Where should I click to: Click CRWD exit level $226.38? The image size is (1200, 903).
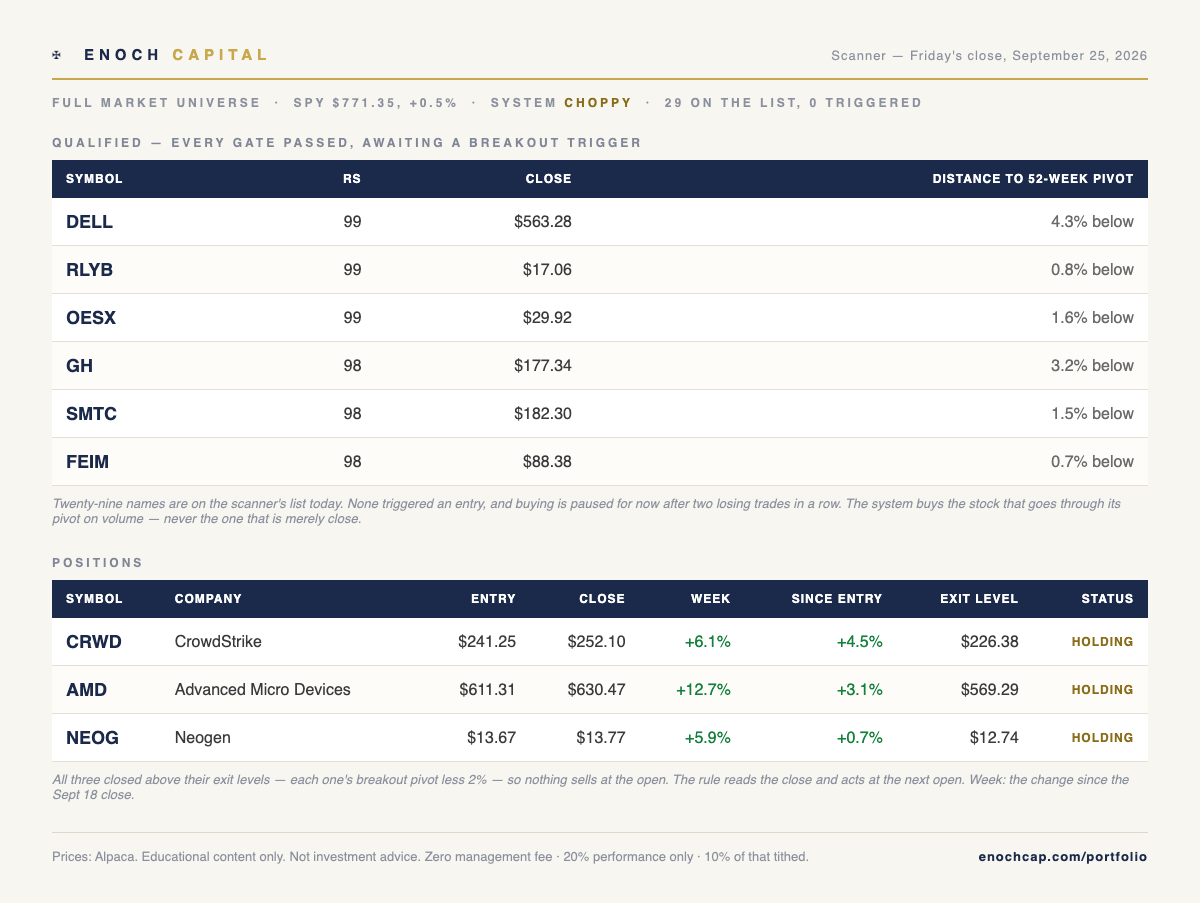pos(990,642)
